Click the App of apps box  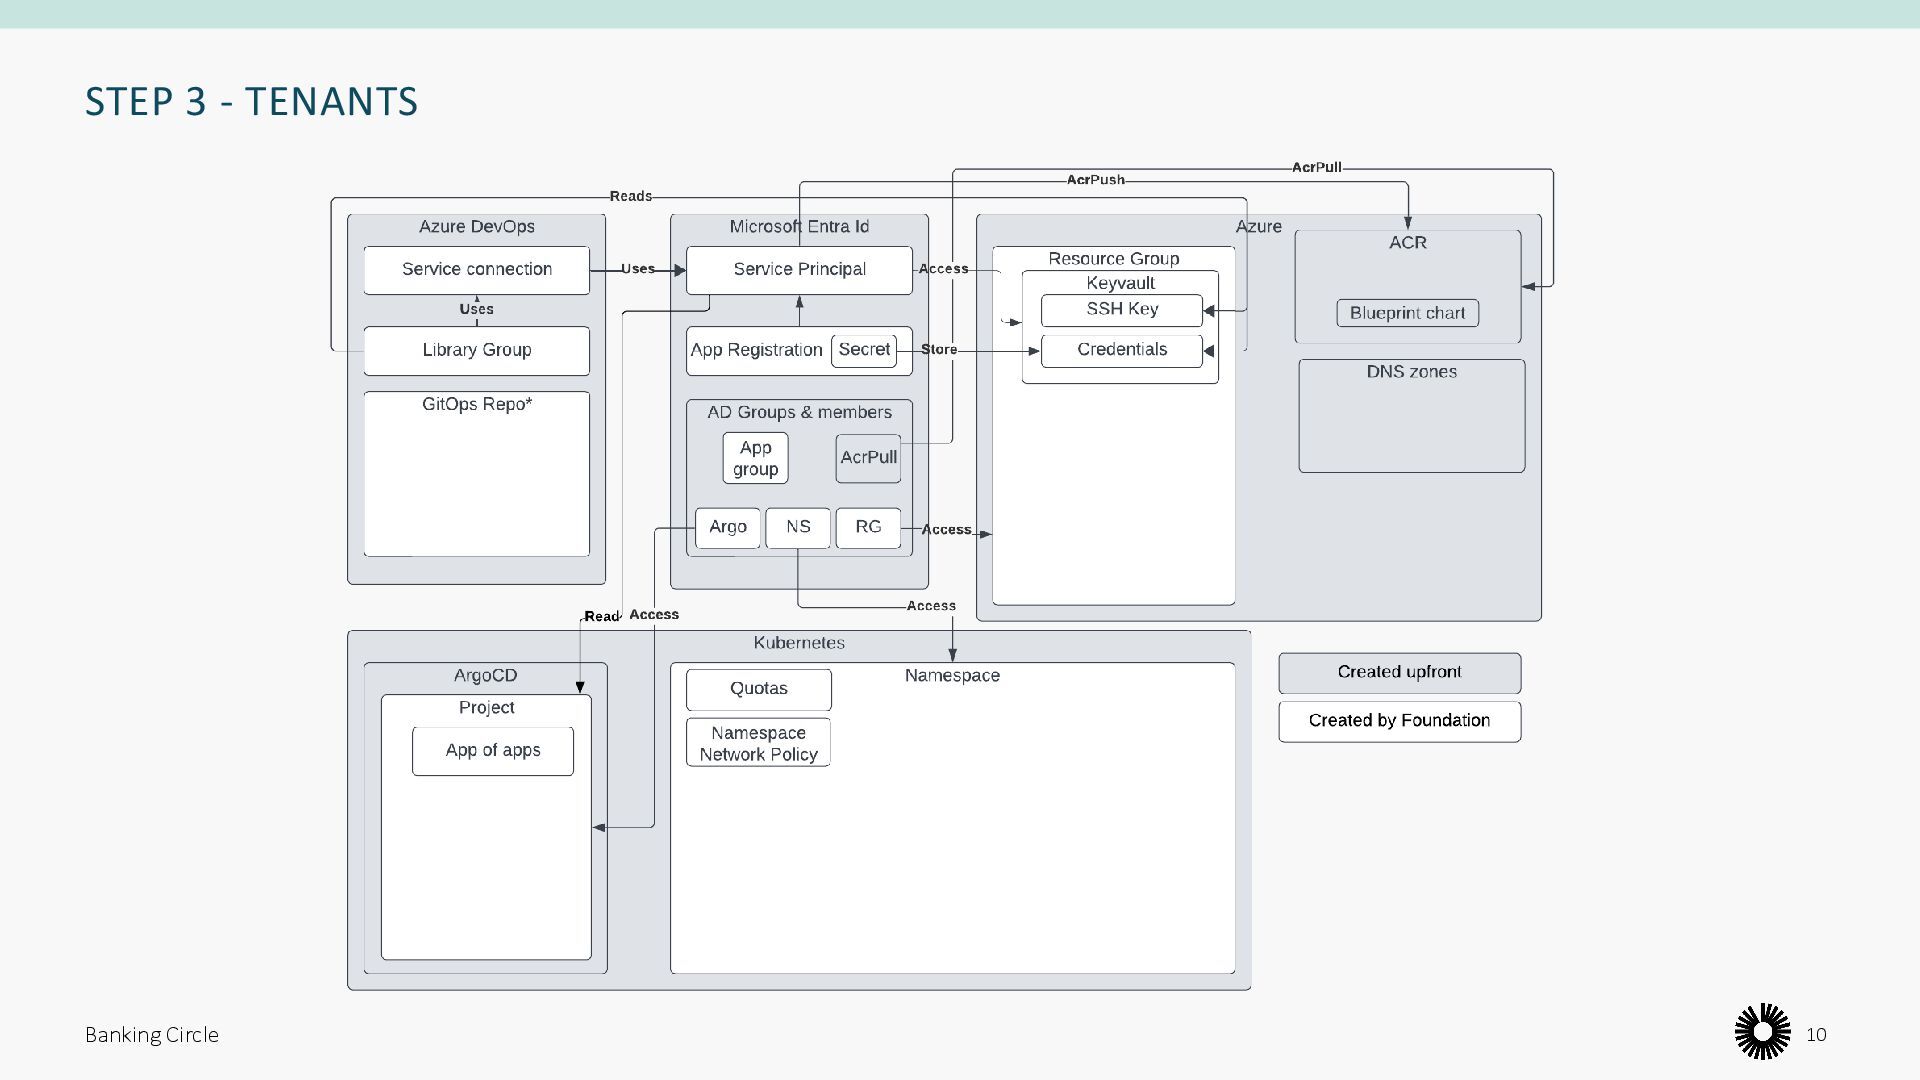coord(492,751)
